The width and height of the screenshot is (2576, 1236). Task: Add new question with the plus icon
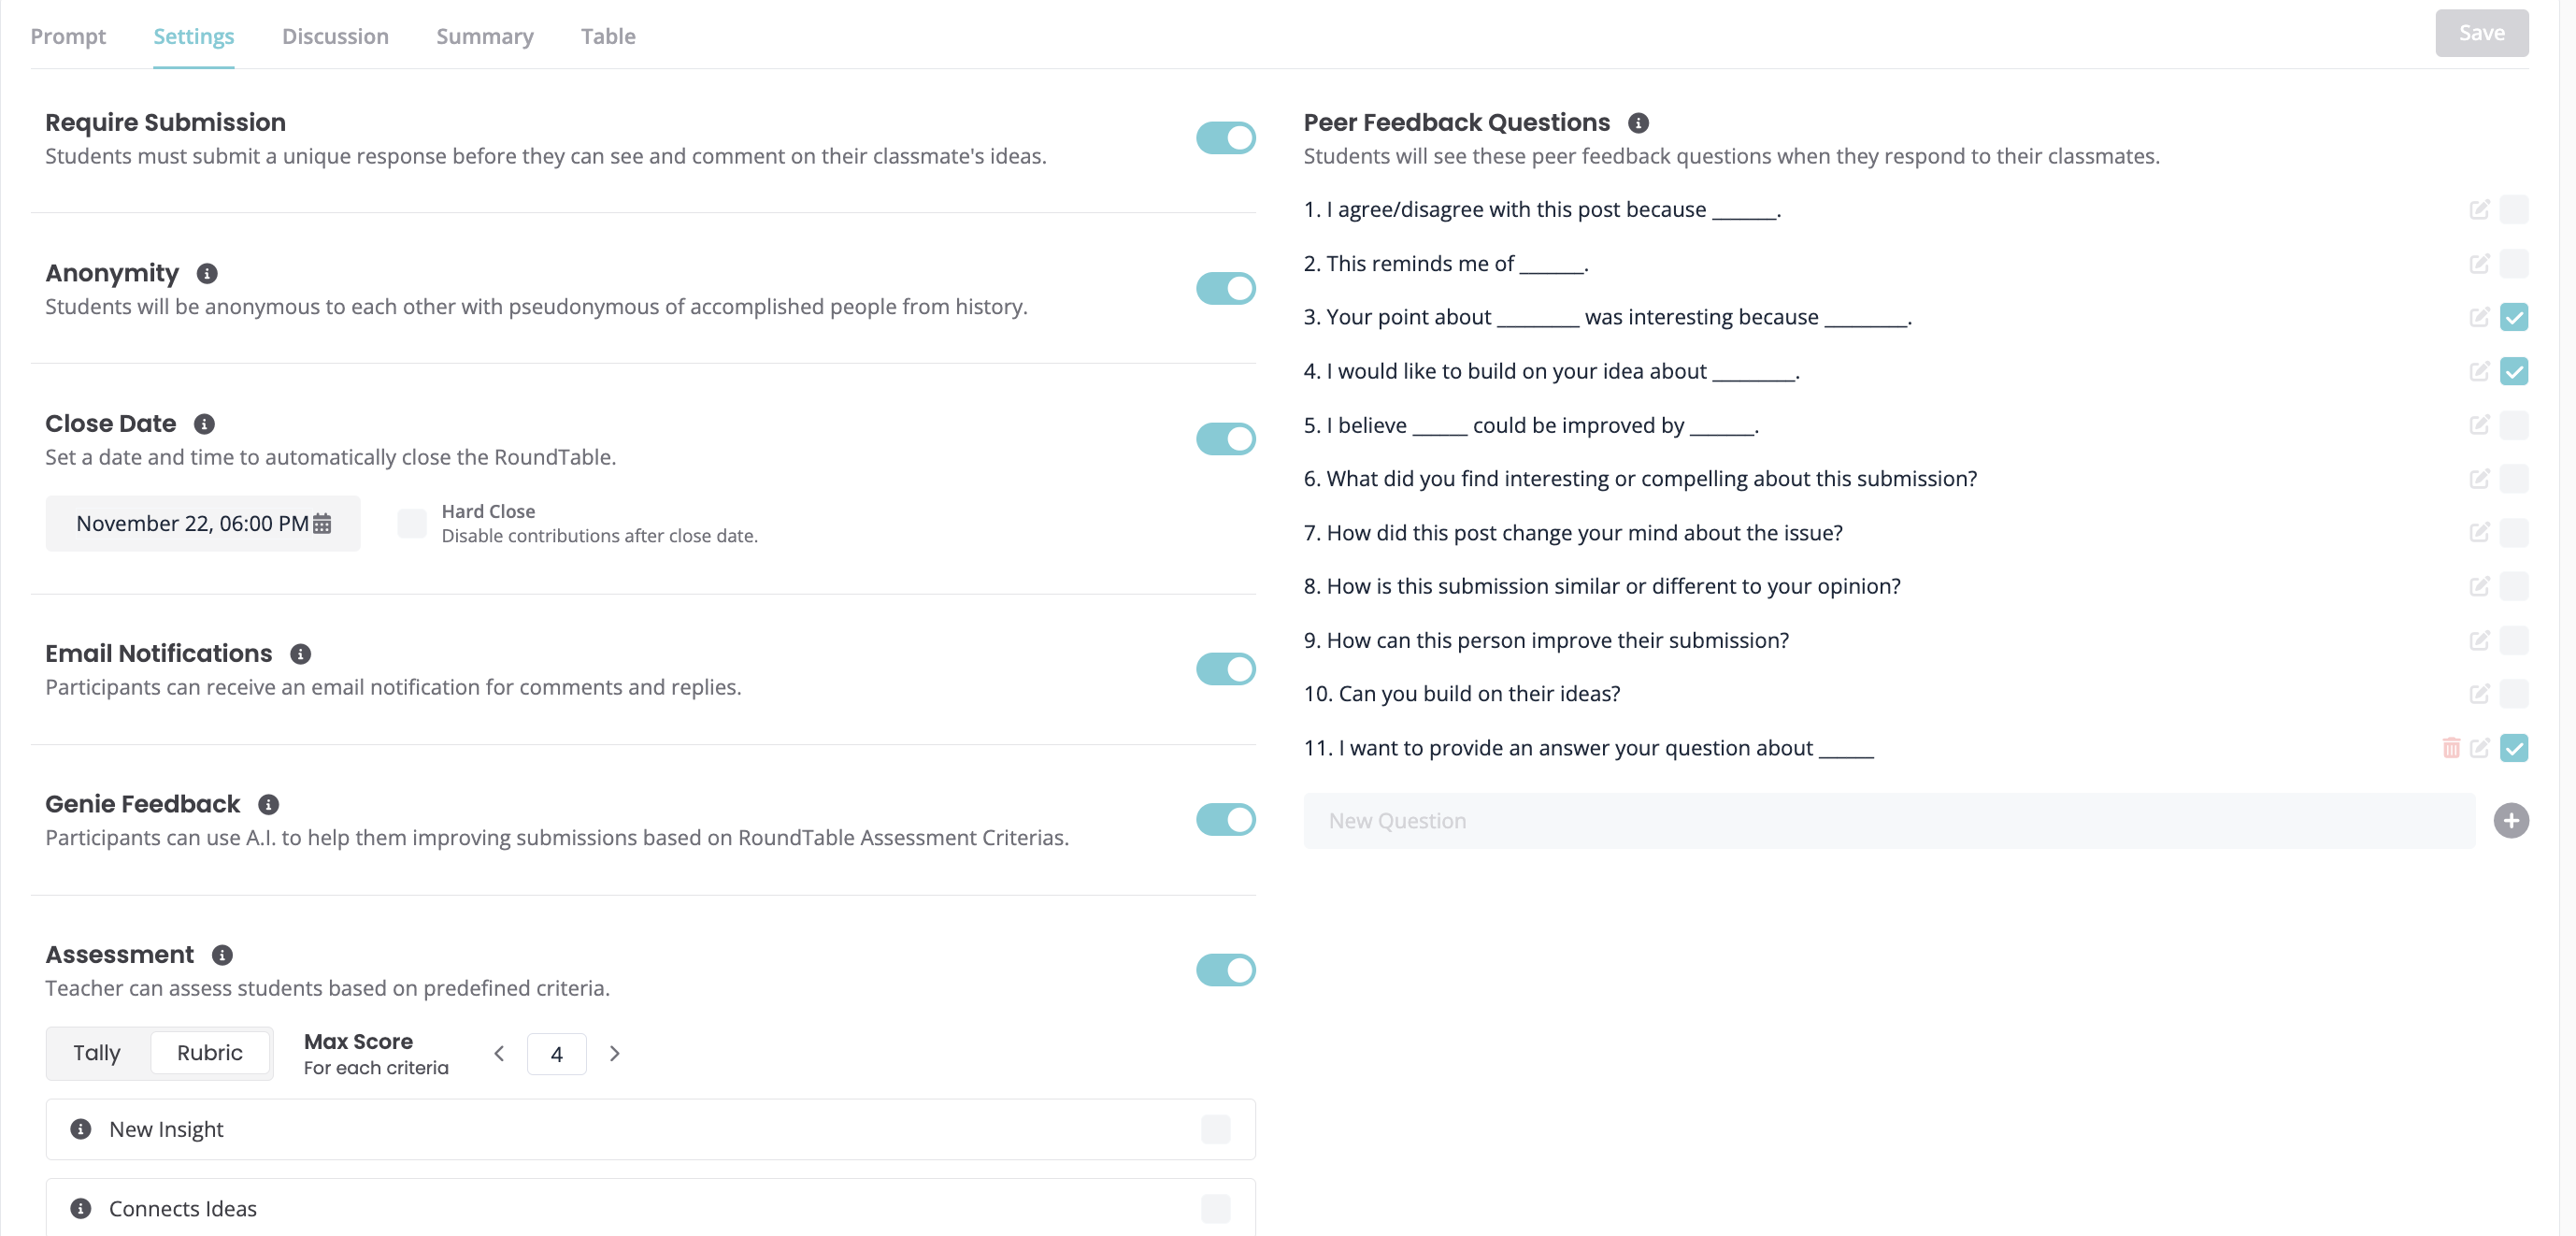pos(2510,821)
